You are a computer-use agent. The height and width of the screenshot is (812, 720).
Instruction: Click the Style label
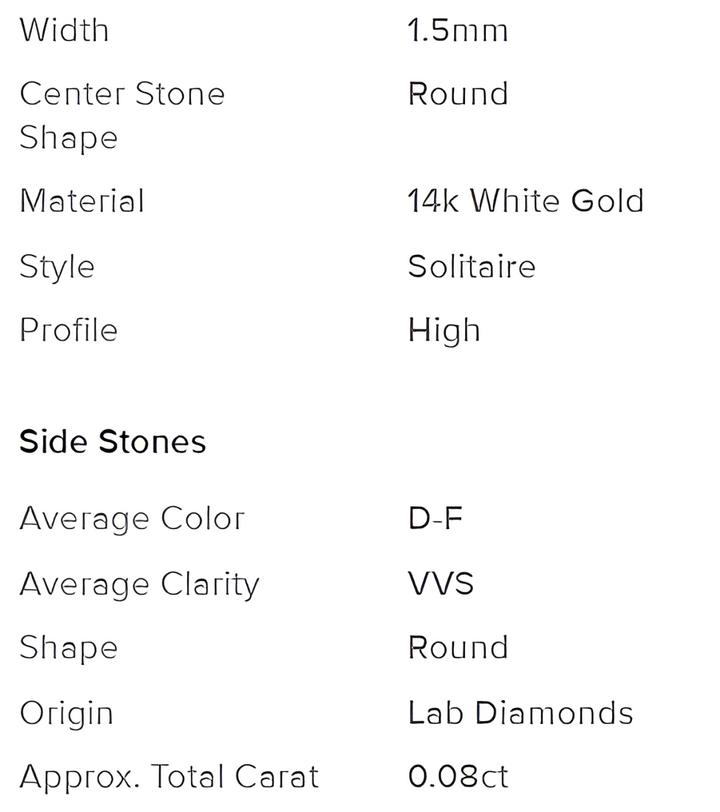[57, 267]
